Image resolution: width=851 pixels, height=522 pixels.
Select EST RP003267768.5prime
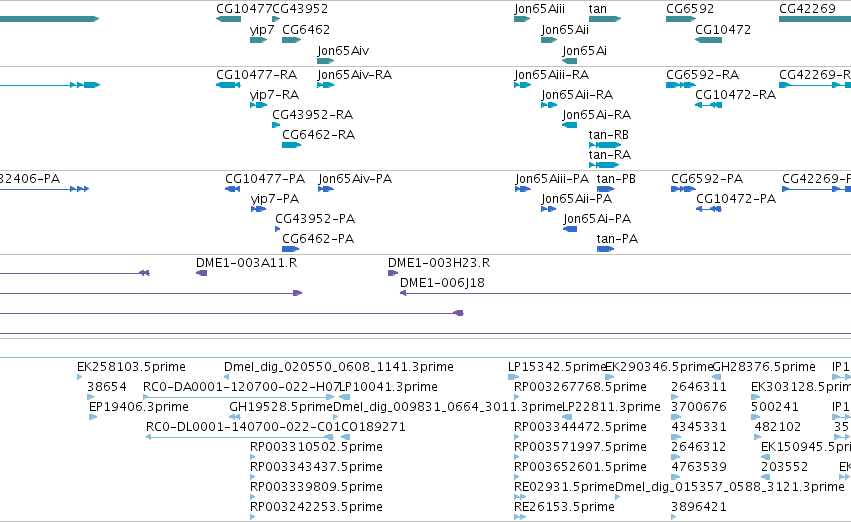[580, 387]
